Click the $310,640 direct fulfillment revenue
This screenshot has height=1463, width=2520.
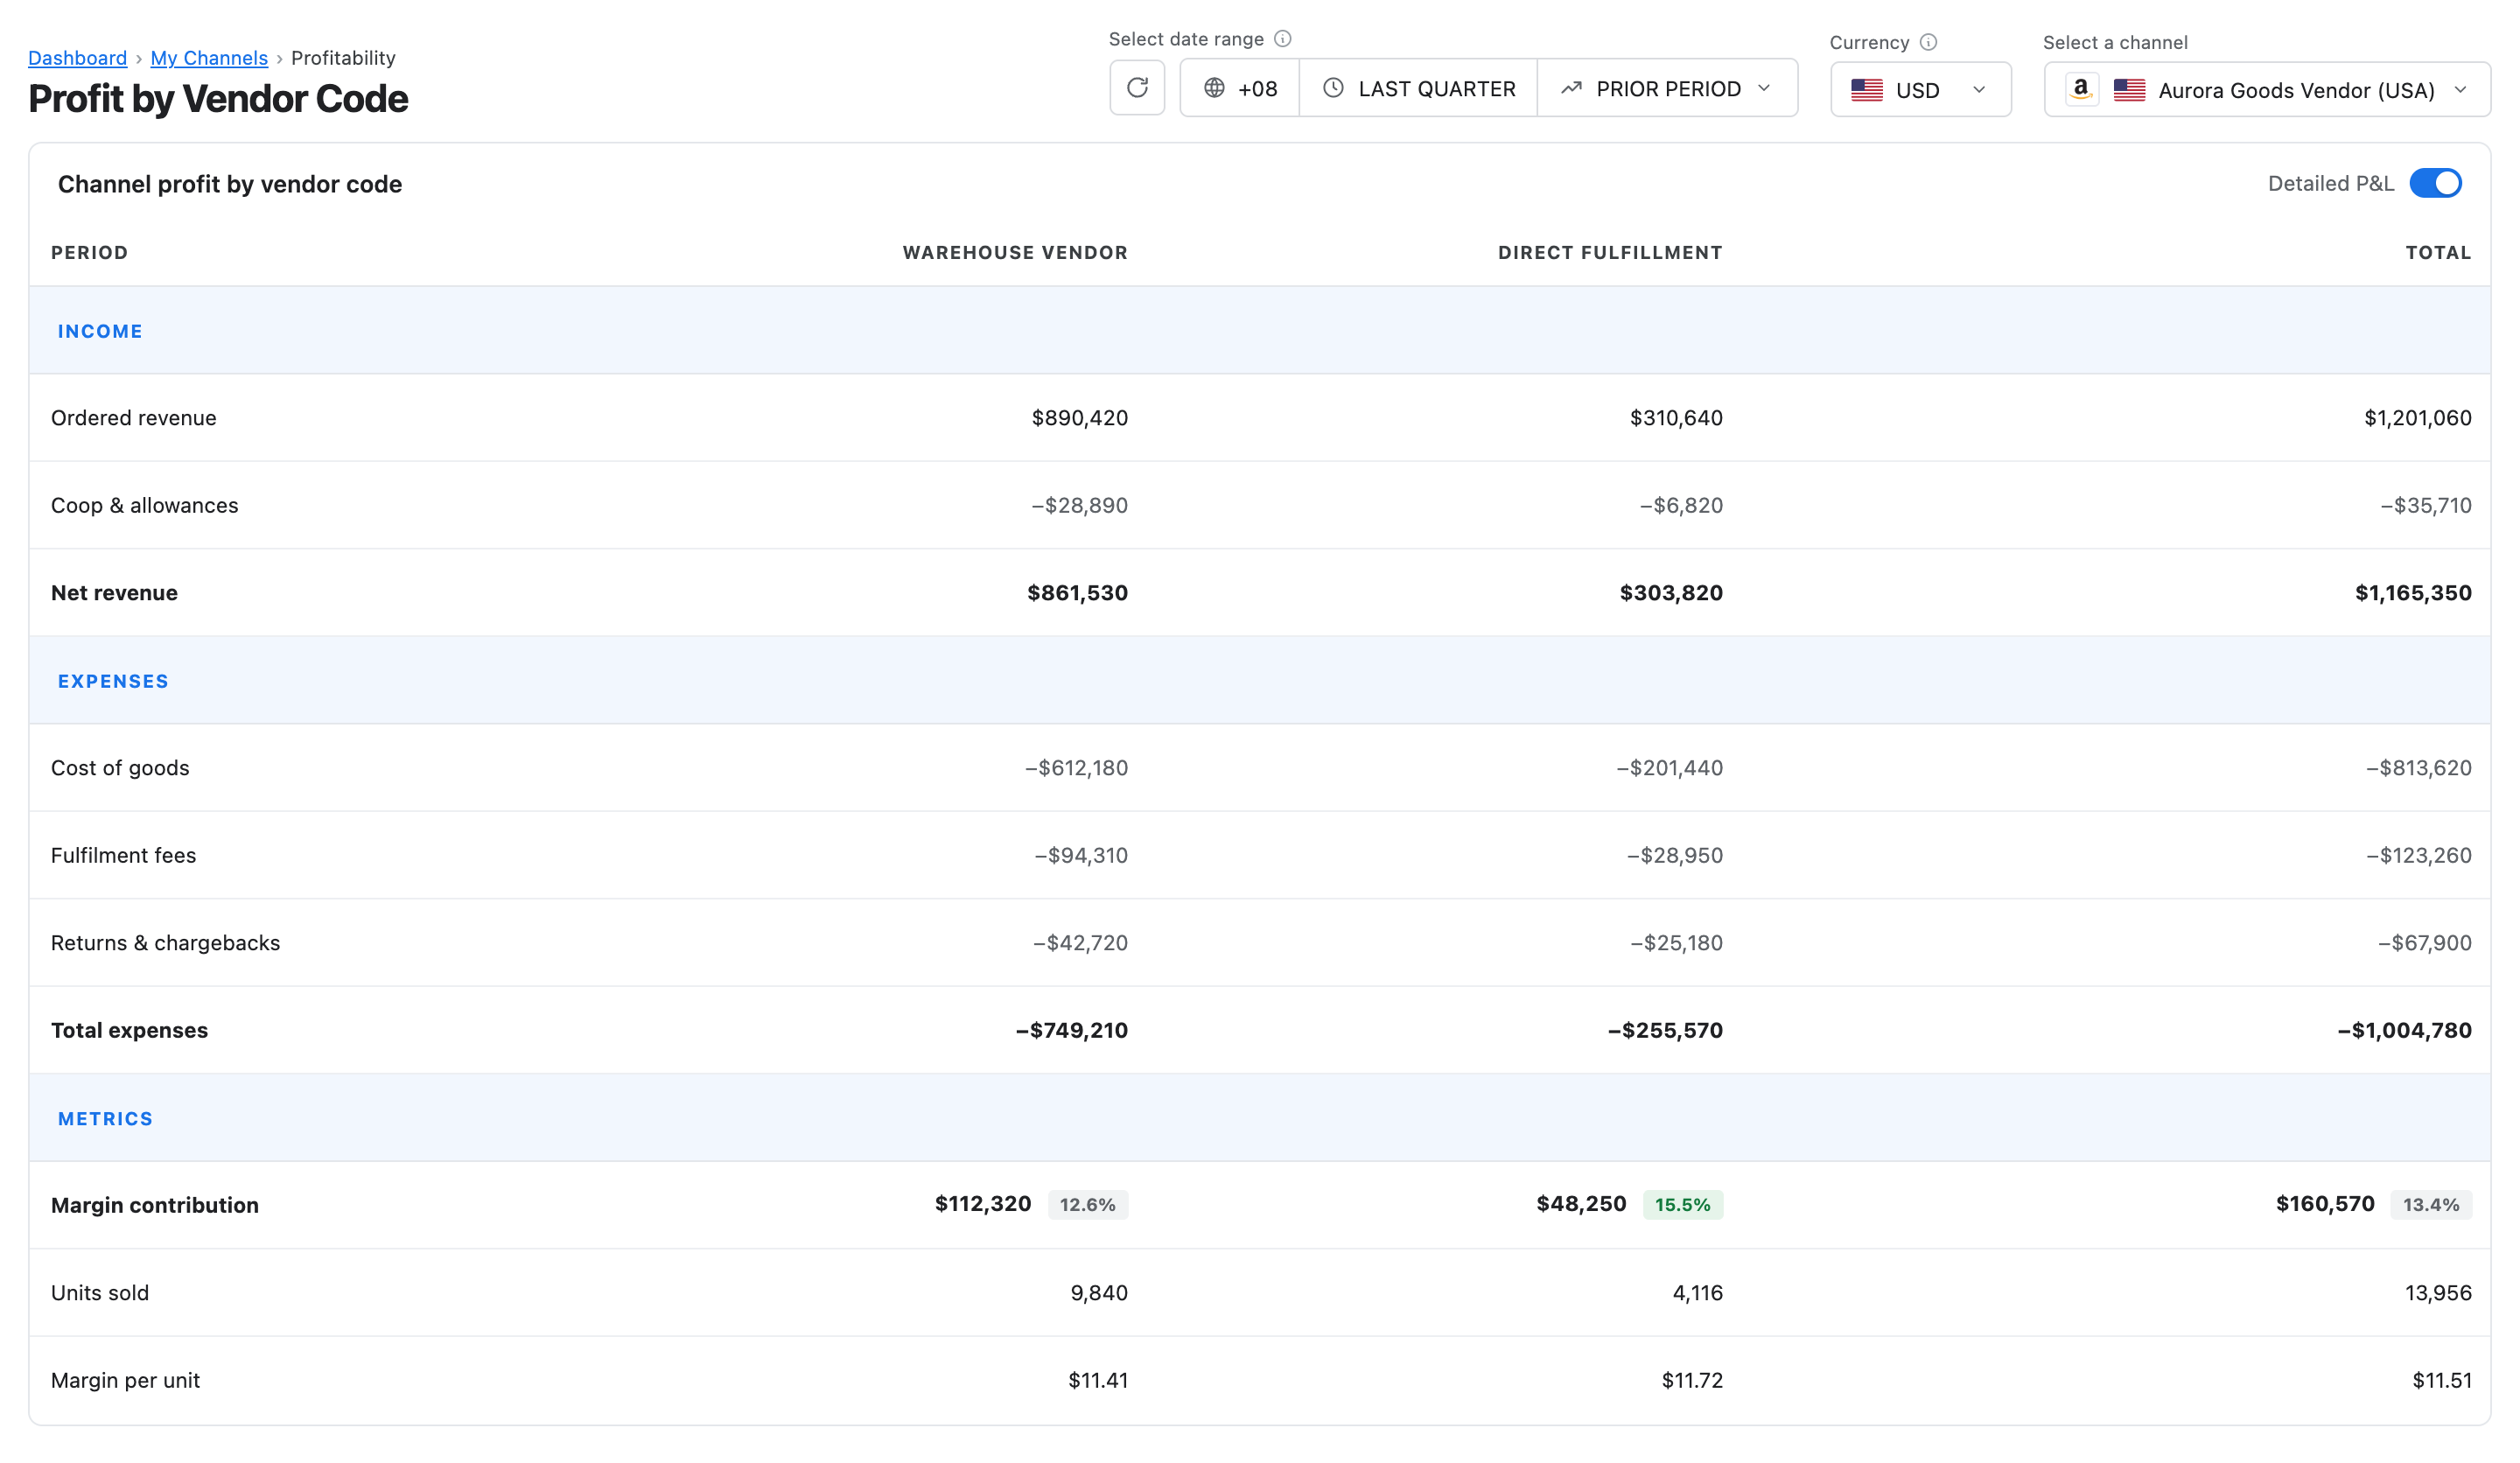coord(1676,418)
